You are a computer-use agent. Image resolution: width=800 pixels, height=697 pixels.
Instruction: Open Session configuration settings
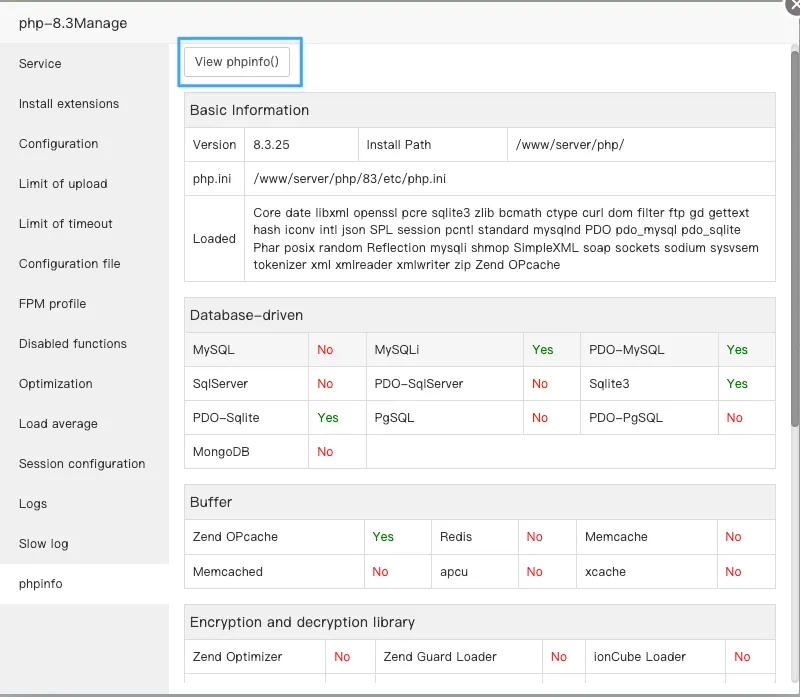point(82,464)
